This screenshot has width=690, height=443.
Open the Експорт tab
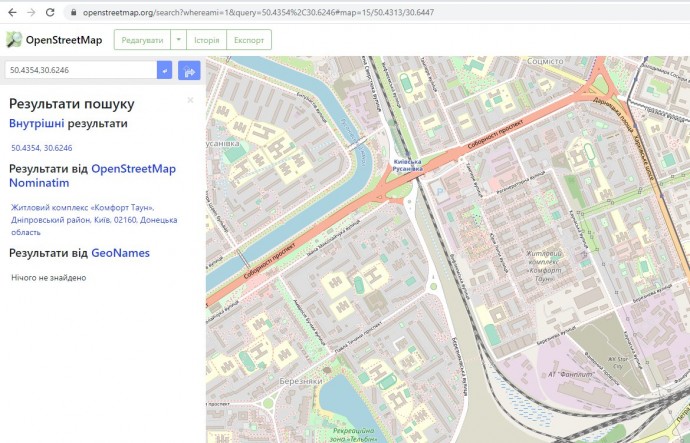248,40
